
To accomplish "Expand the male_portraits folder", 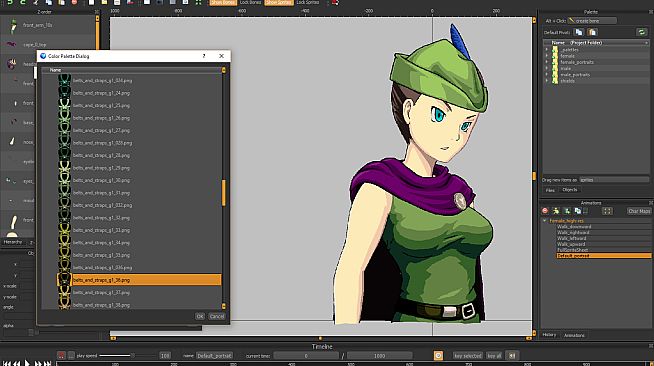I will point(547,75).
